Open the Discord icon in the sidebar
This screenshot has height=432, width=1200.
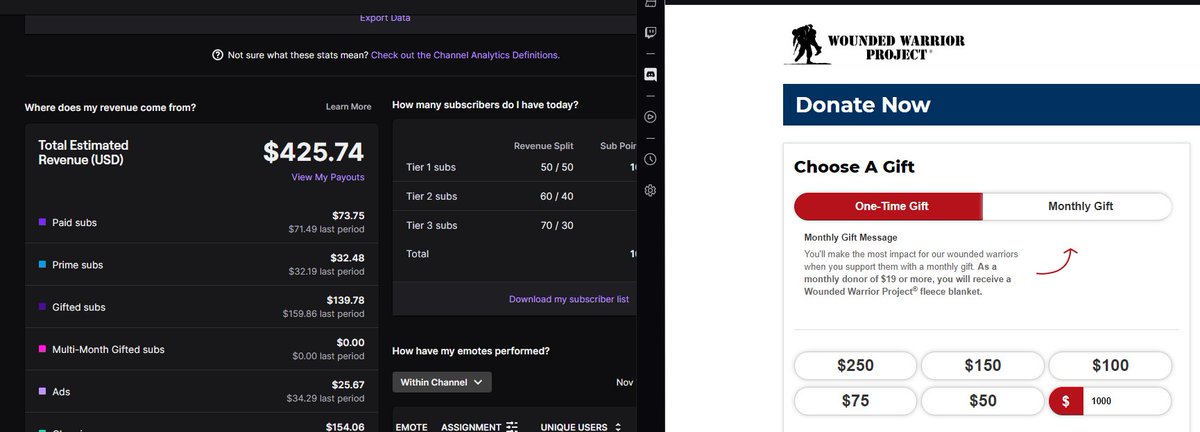650,74
